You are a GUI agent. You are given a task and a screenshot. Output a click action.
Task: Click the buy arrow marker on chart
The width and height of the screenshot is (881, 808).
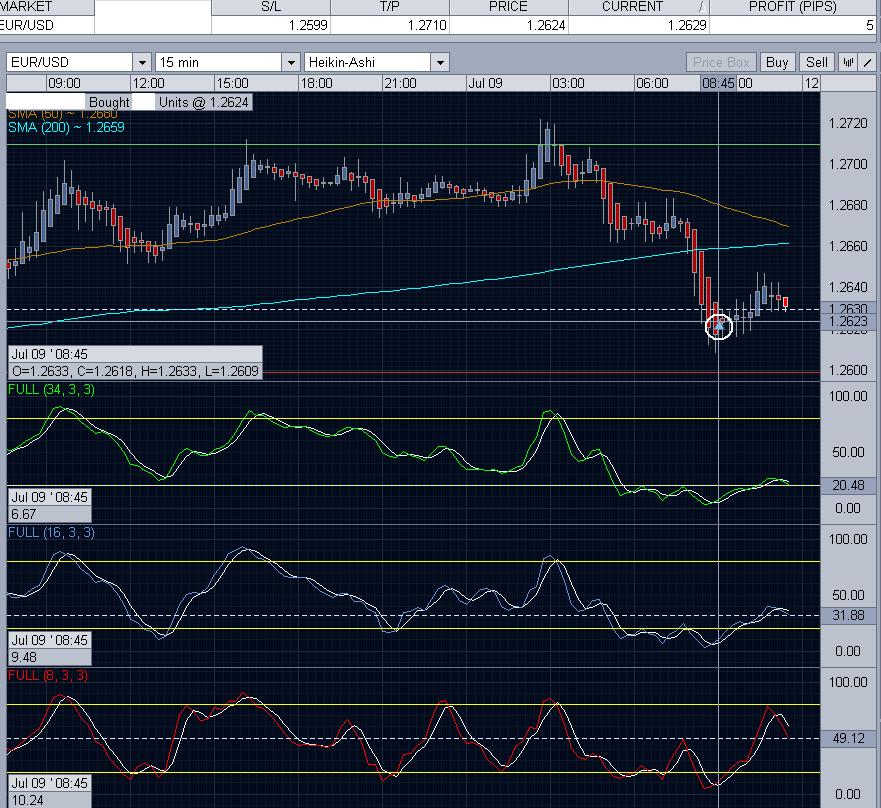click(x=719, y=325)
